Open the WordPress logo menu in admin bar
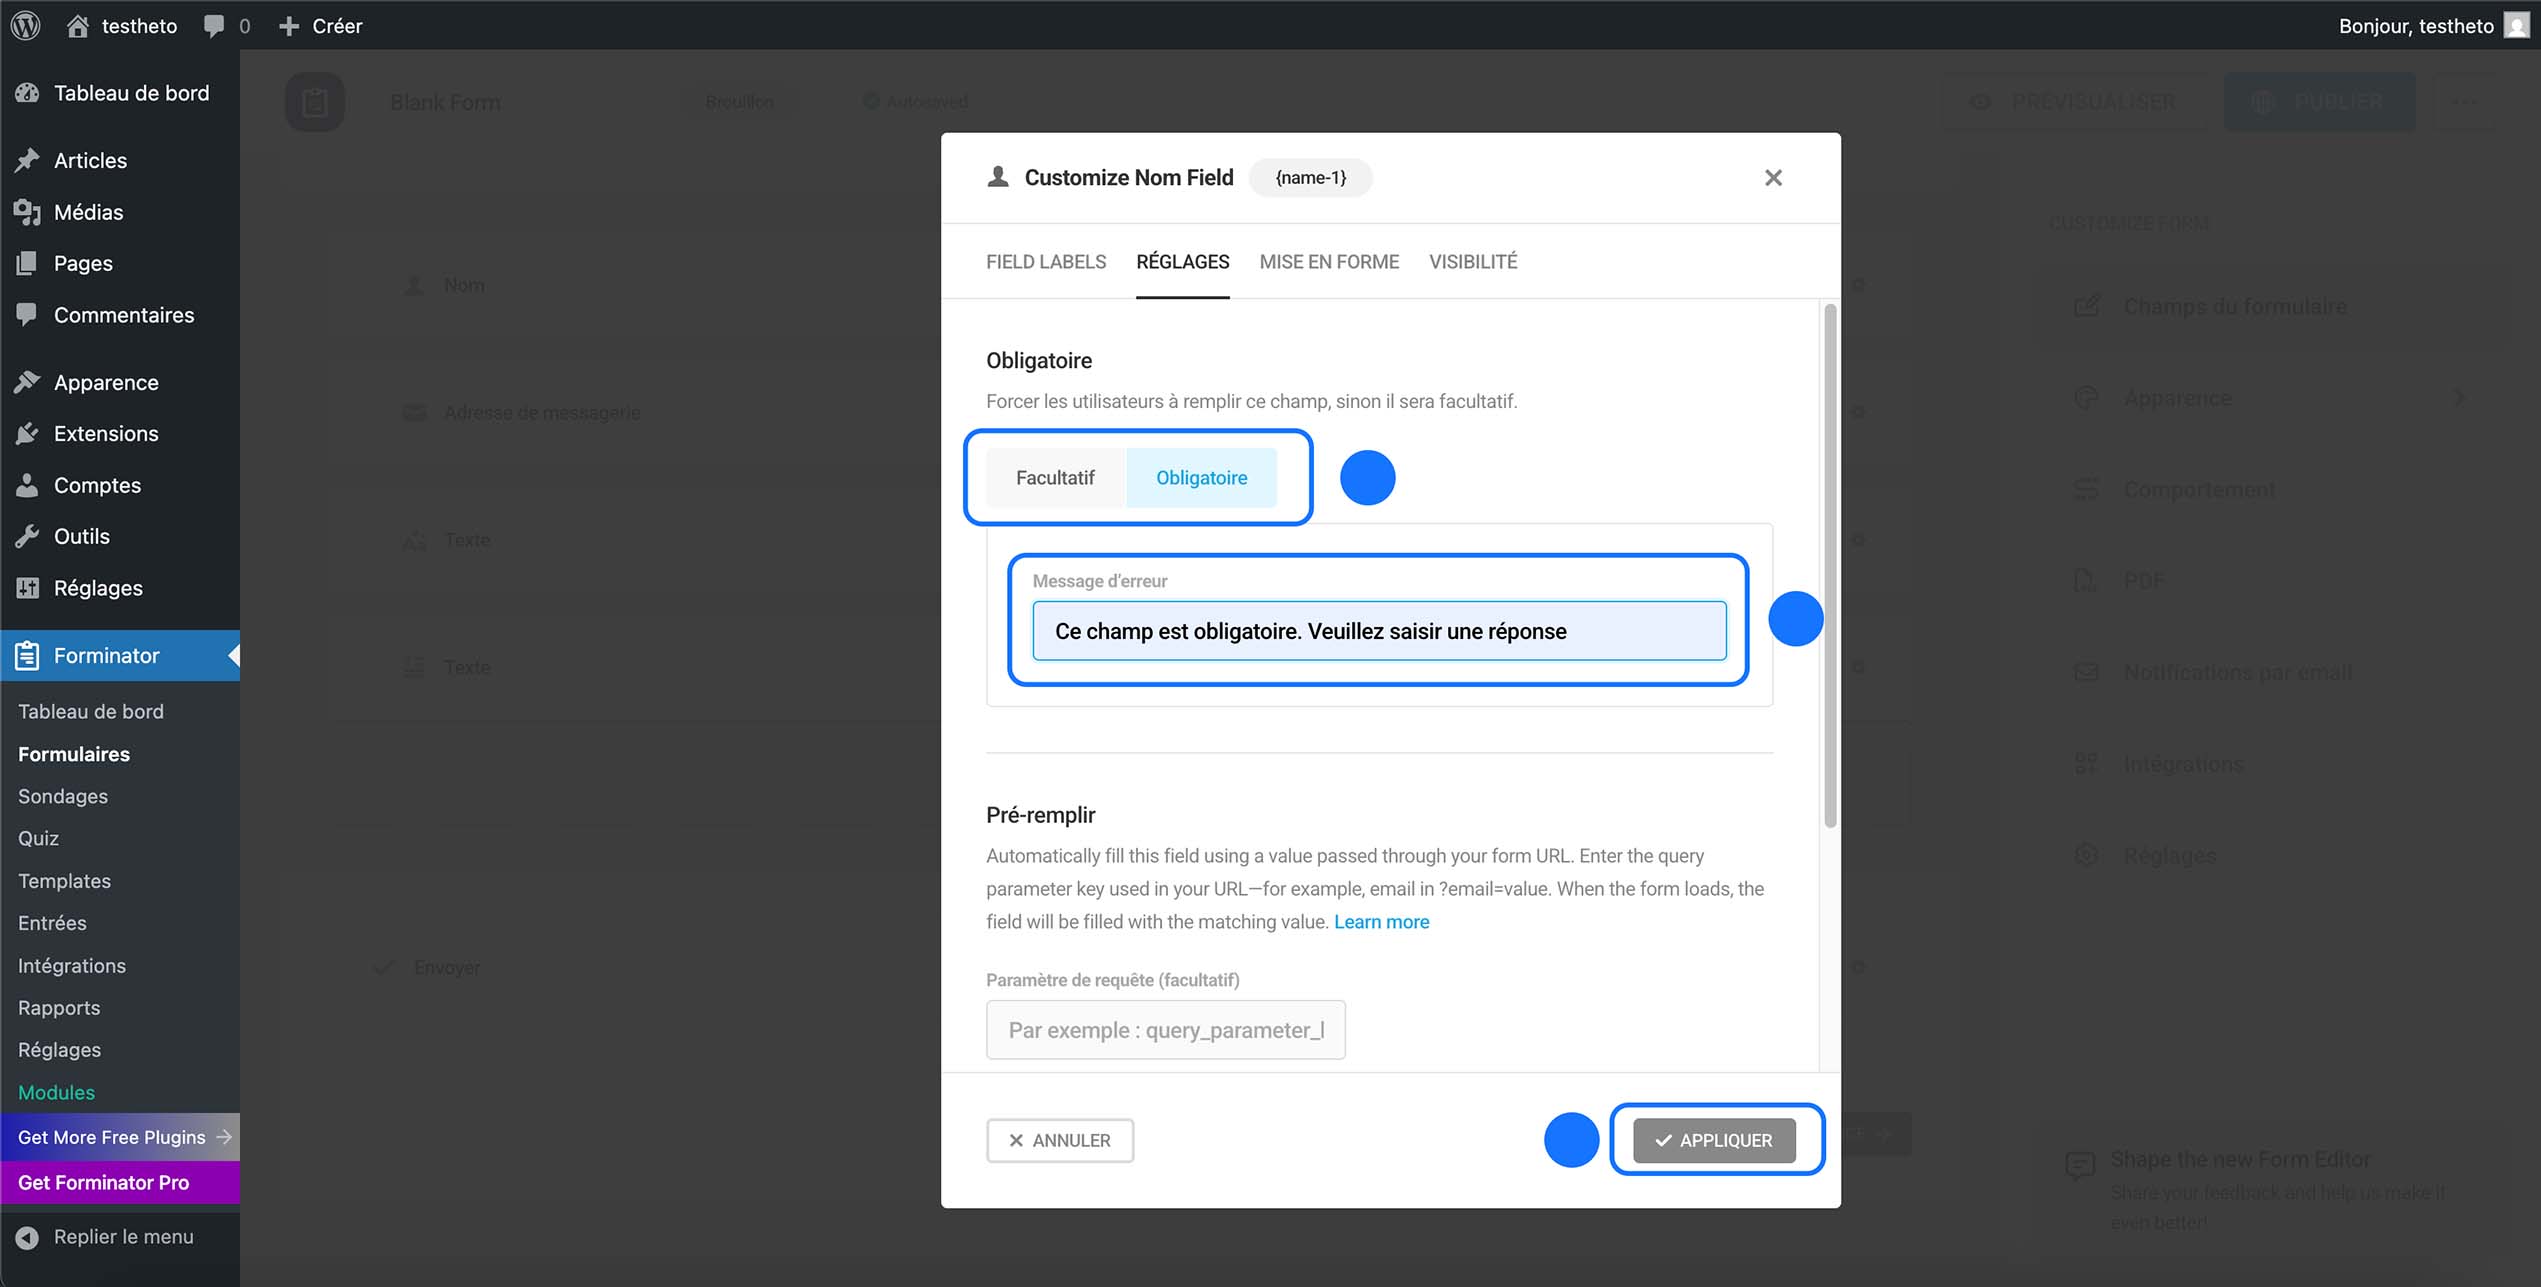 (x=25, y=25)
